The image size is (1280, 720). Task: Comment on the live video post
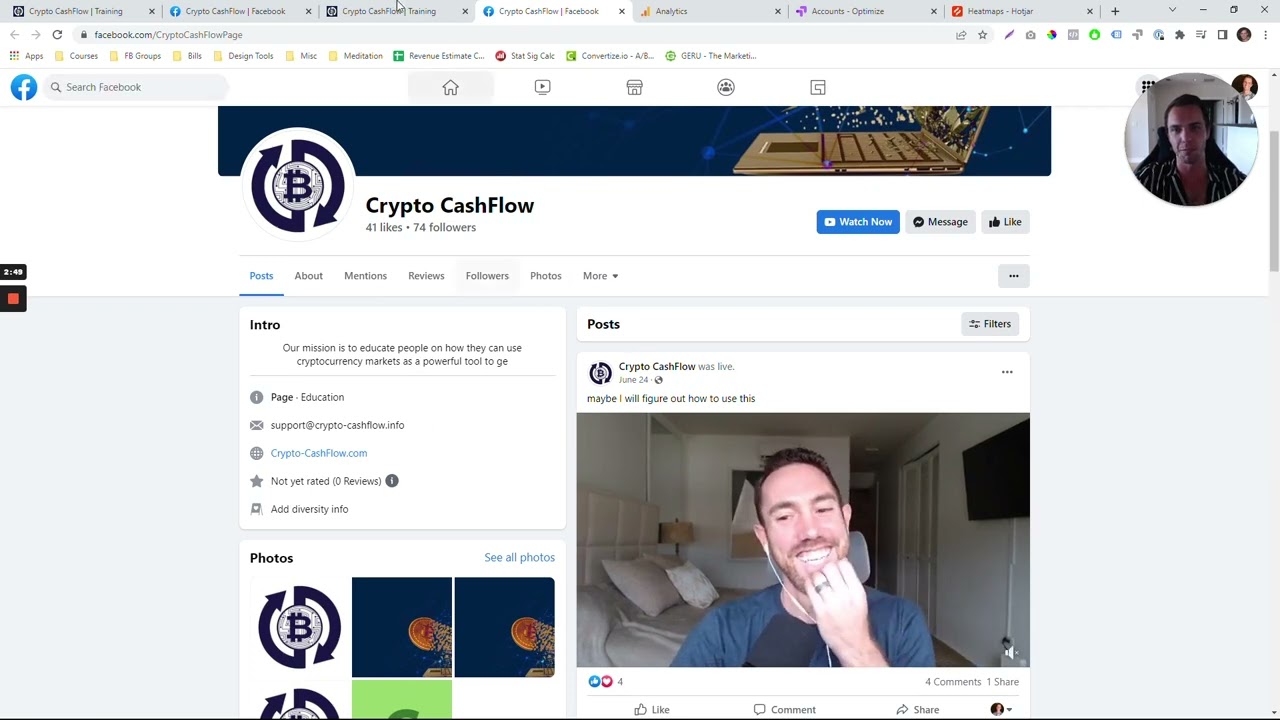click(x=785, y=710)
